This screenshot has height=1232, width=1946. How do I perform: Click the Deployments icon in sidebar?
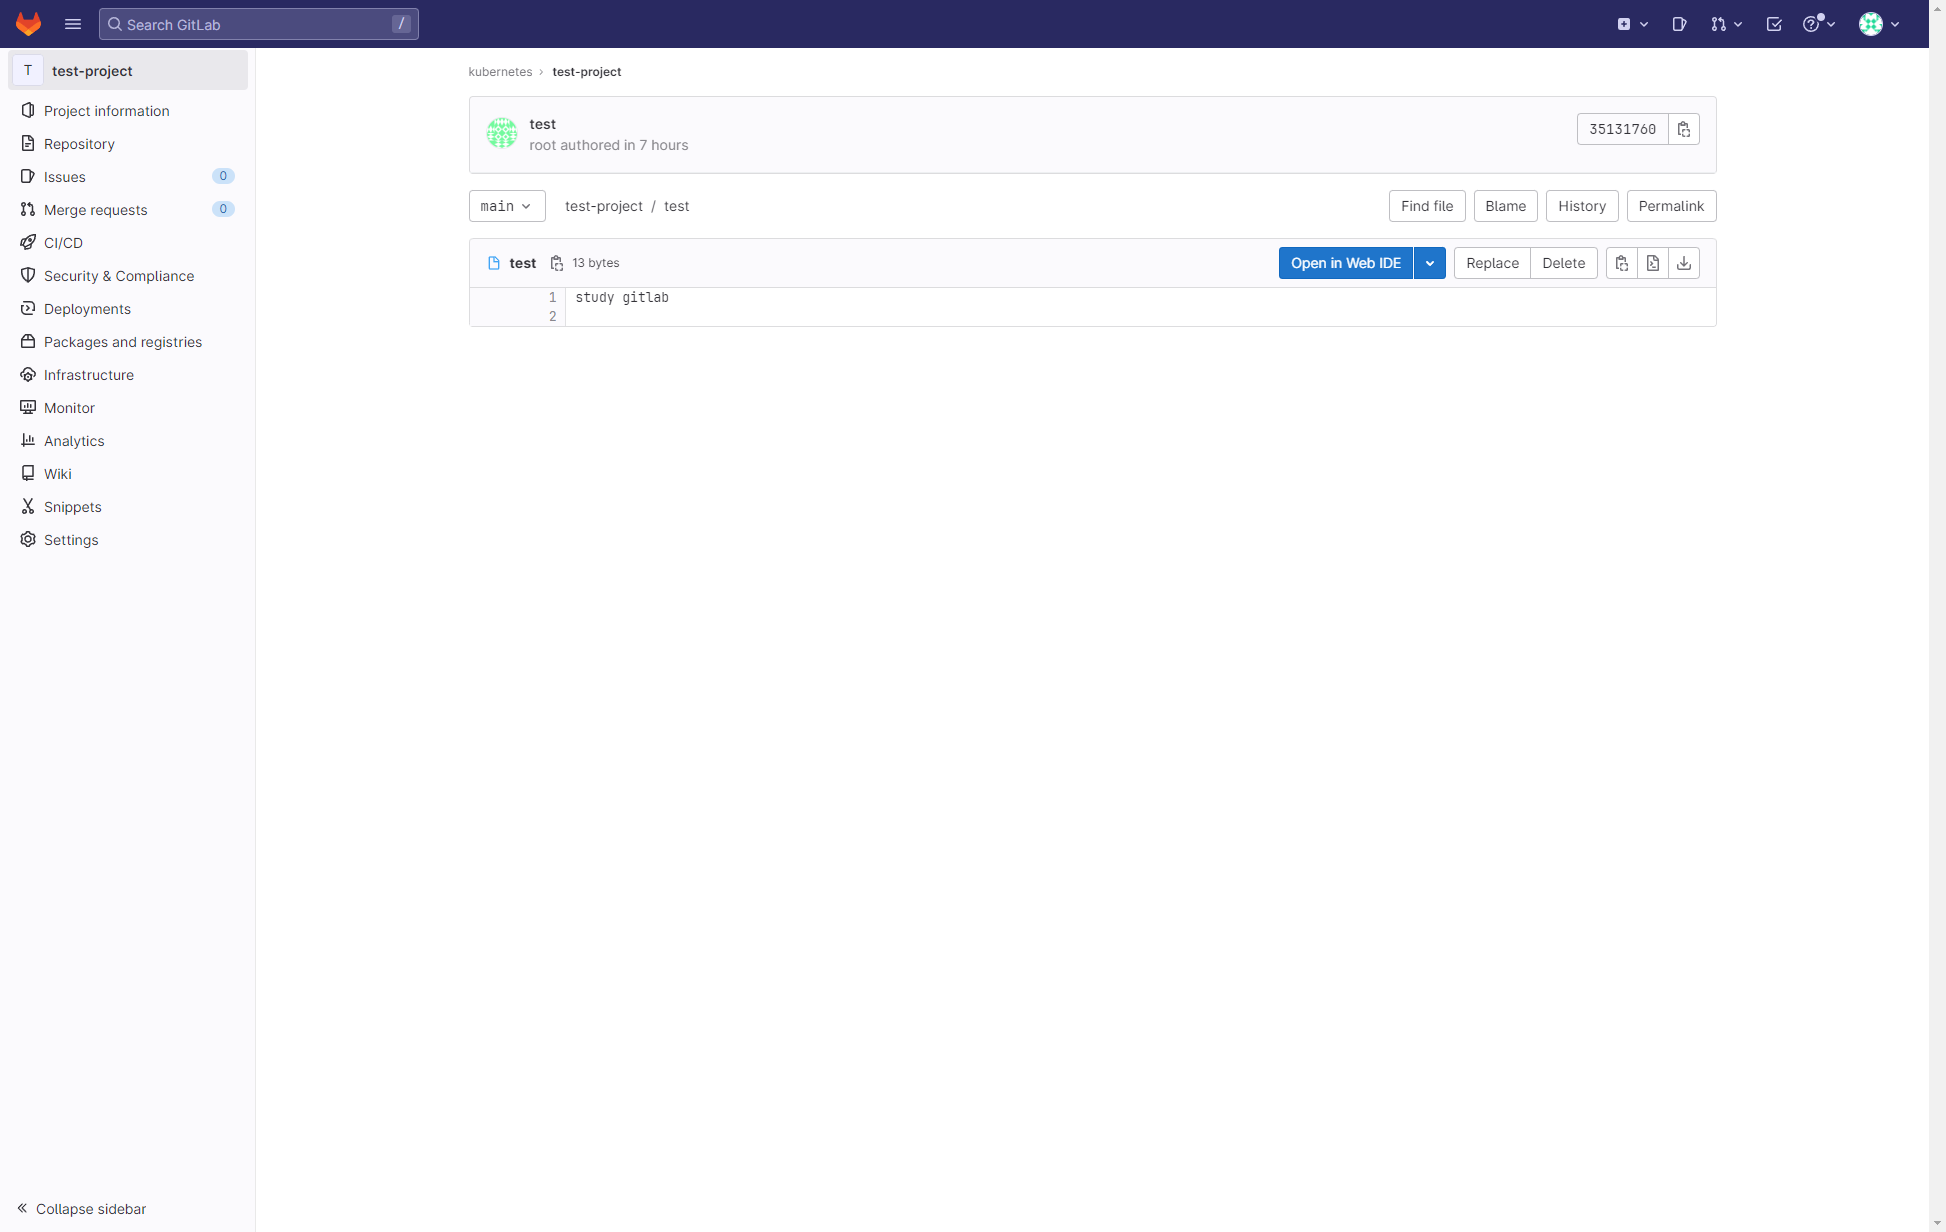[x=28, y=309]
